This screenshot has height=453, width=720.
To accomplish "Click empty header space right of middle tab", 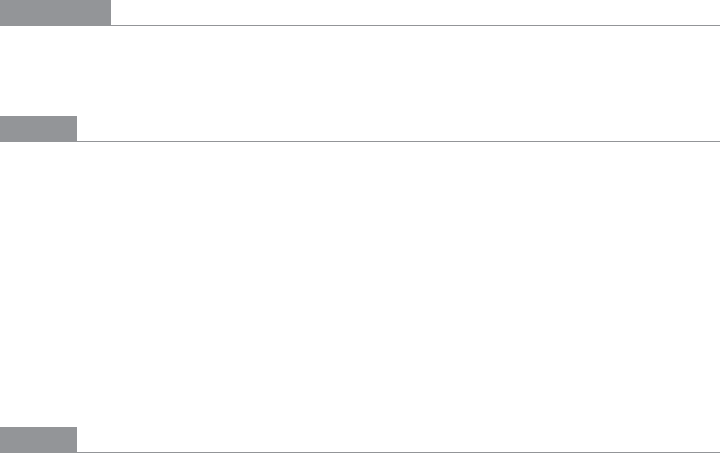I will pyautogui.click(x=398, y=129).
